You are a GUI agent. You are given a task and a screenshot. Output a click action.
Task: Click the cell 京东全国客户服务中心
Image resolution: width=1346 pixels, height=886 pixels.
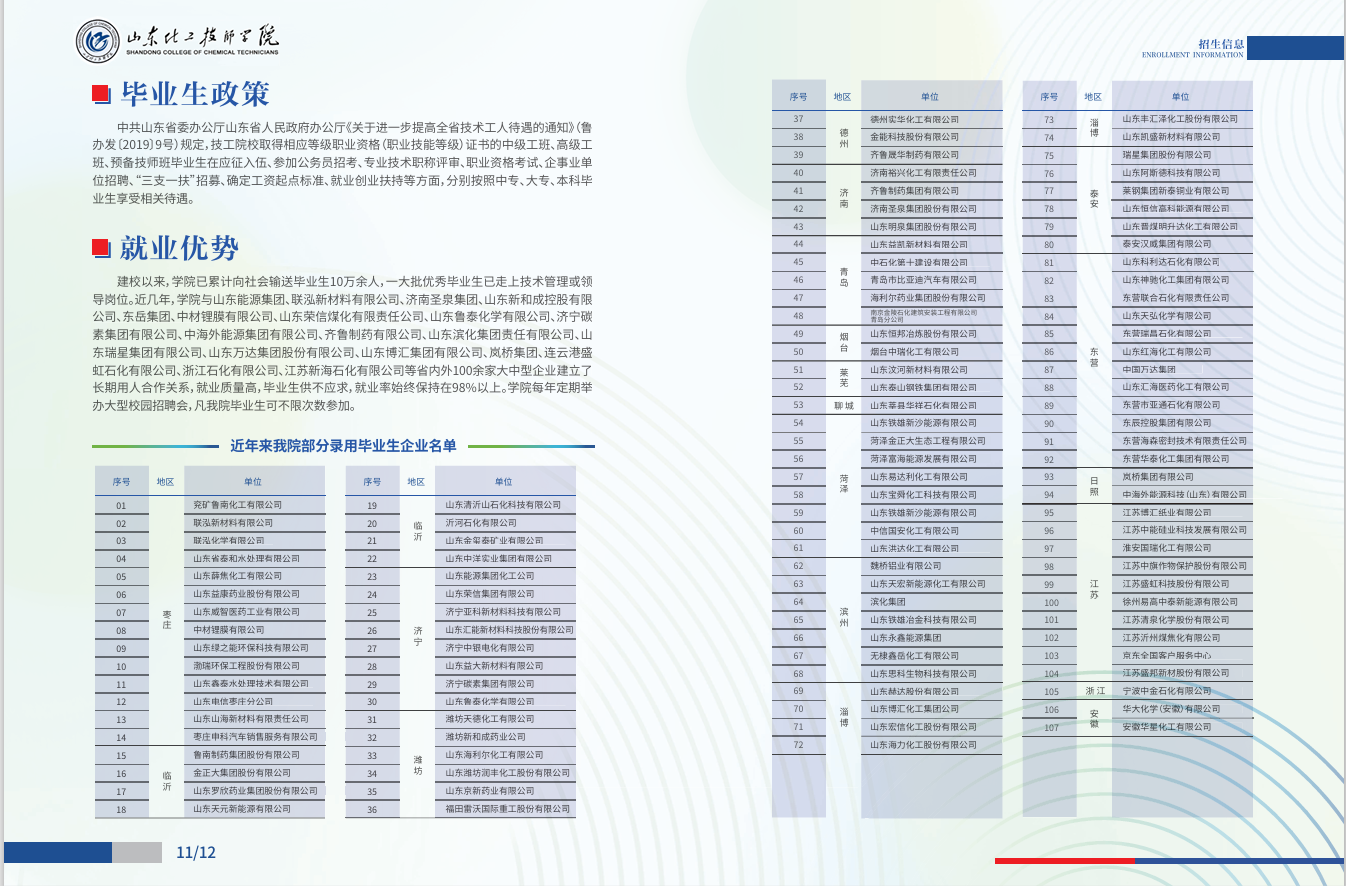(x=1166, y=656)
